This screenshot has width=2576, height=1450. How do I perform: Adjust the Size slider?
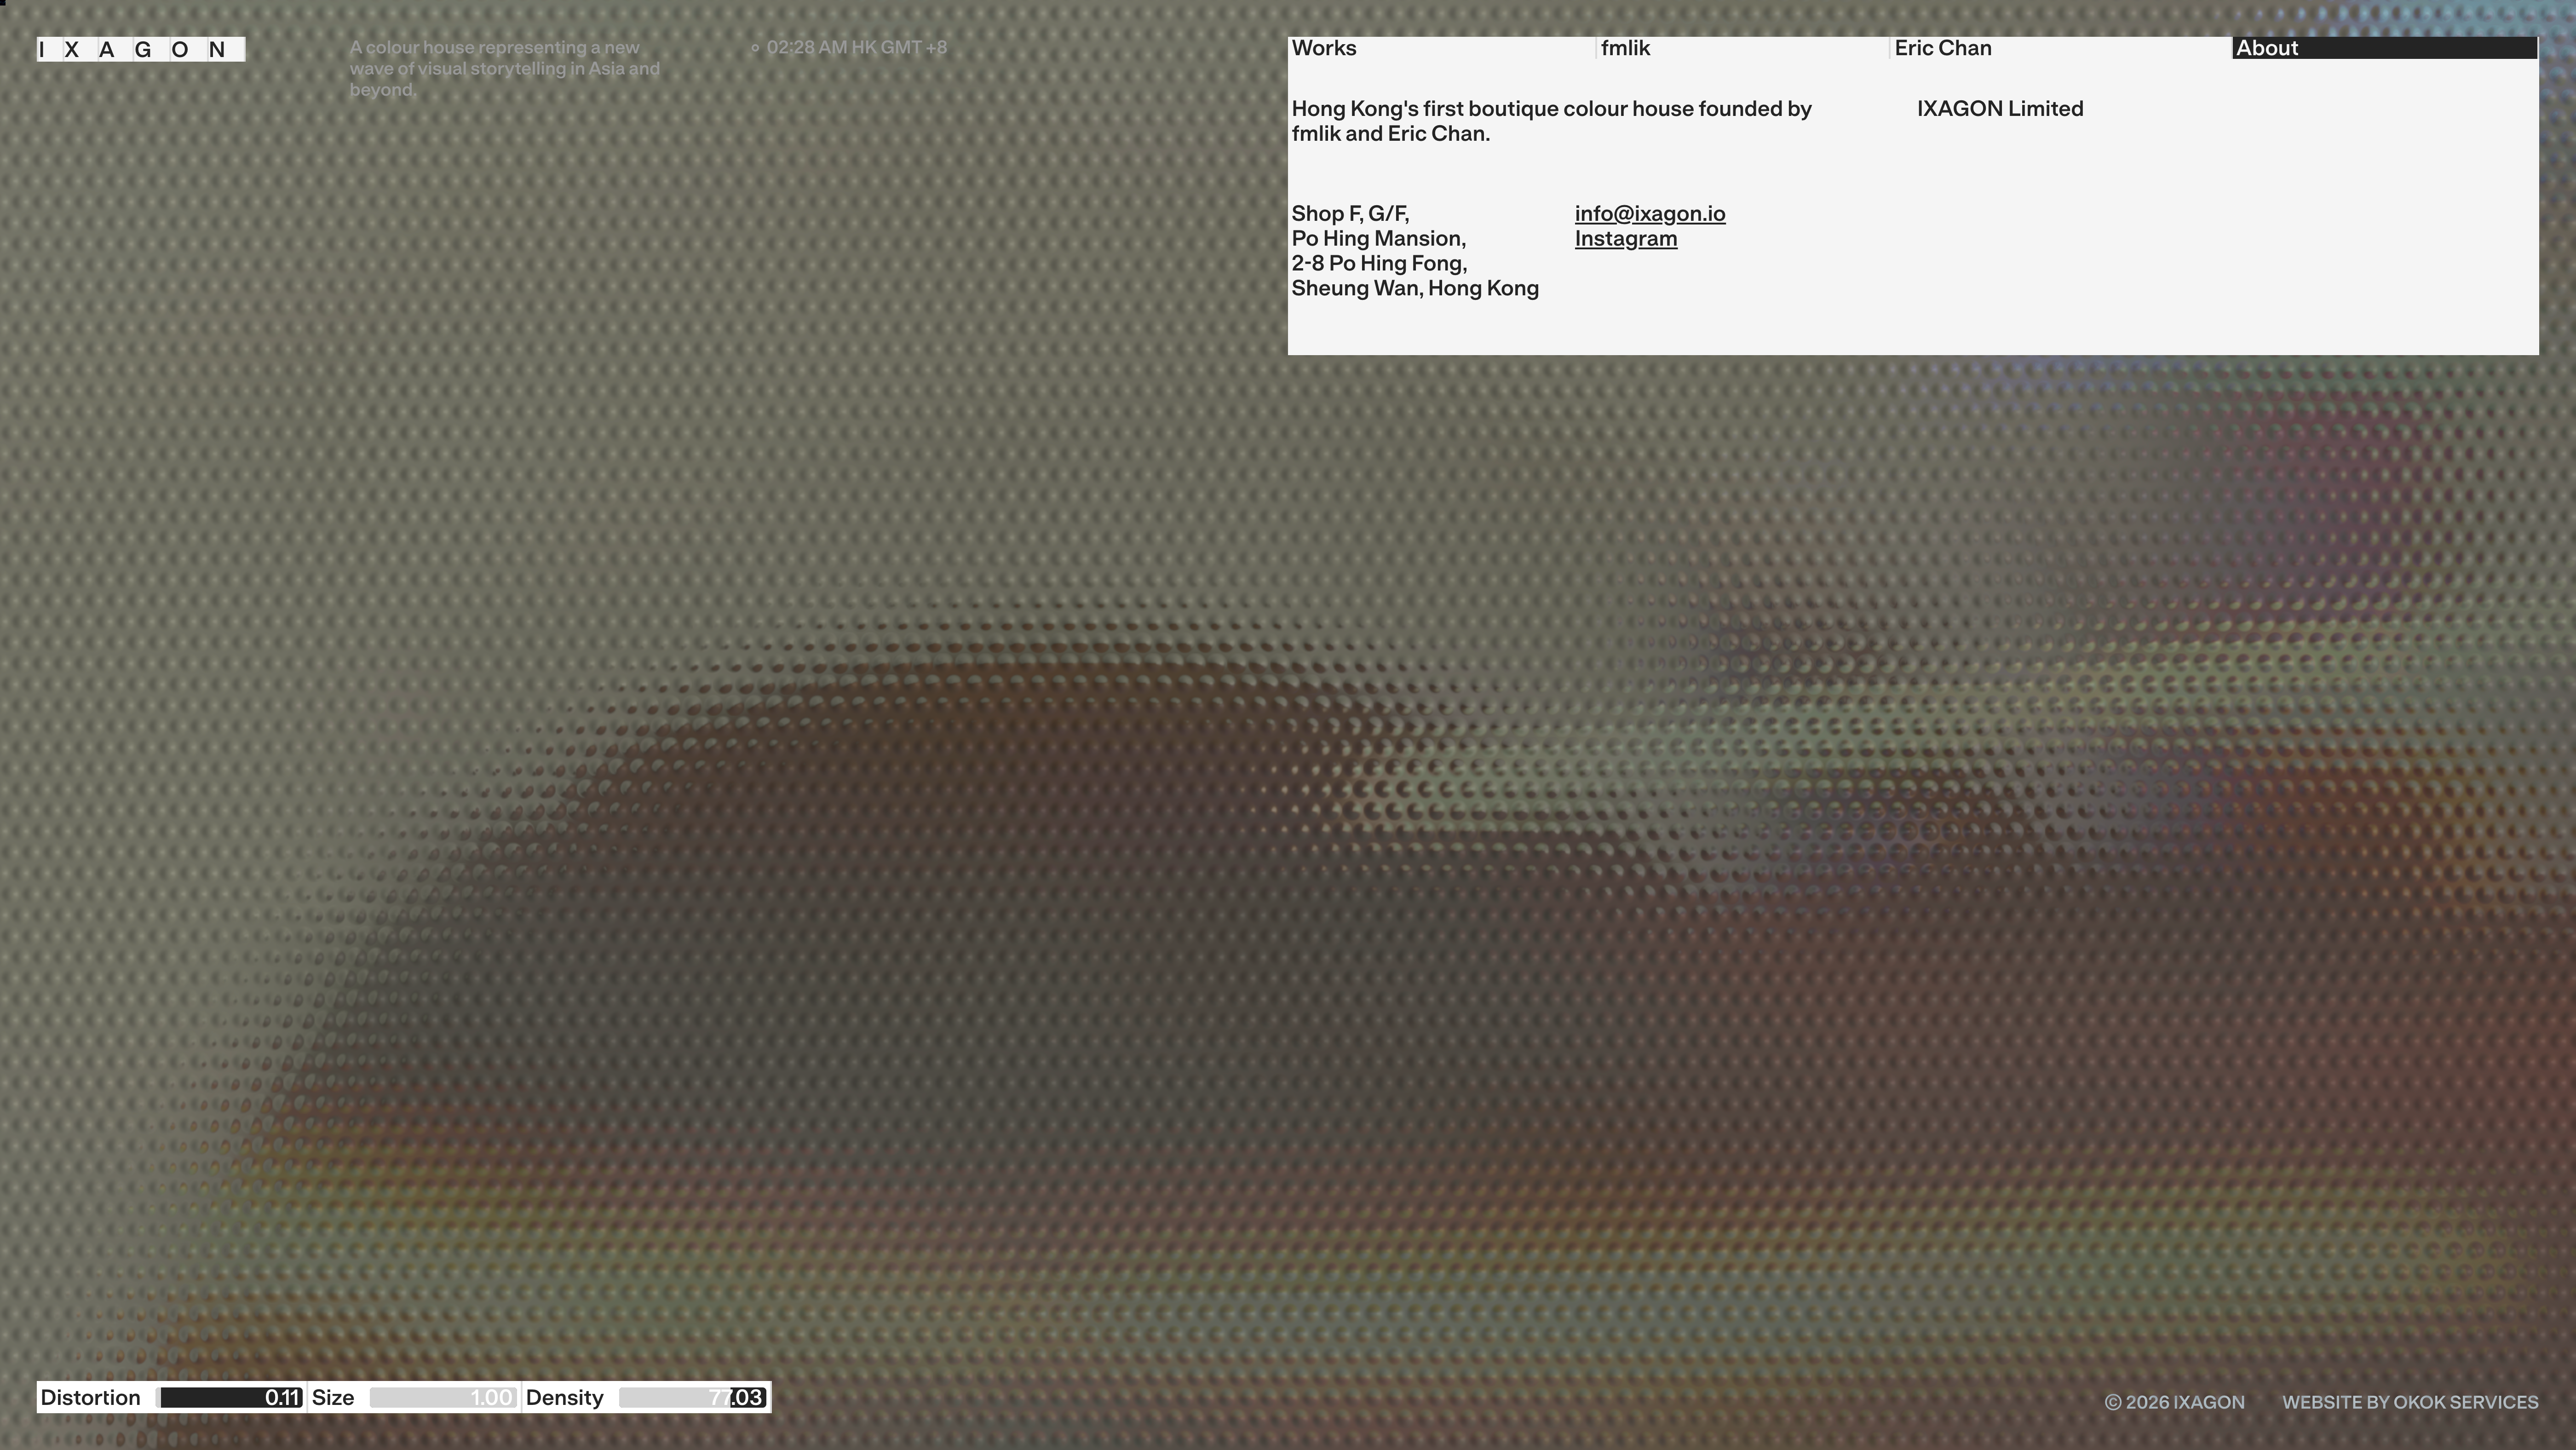(443, 1397)
